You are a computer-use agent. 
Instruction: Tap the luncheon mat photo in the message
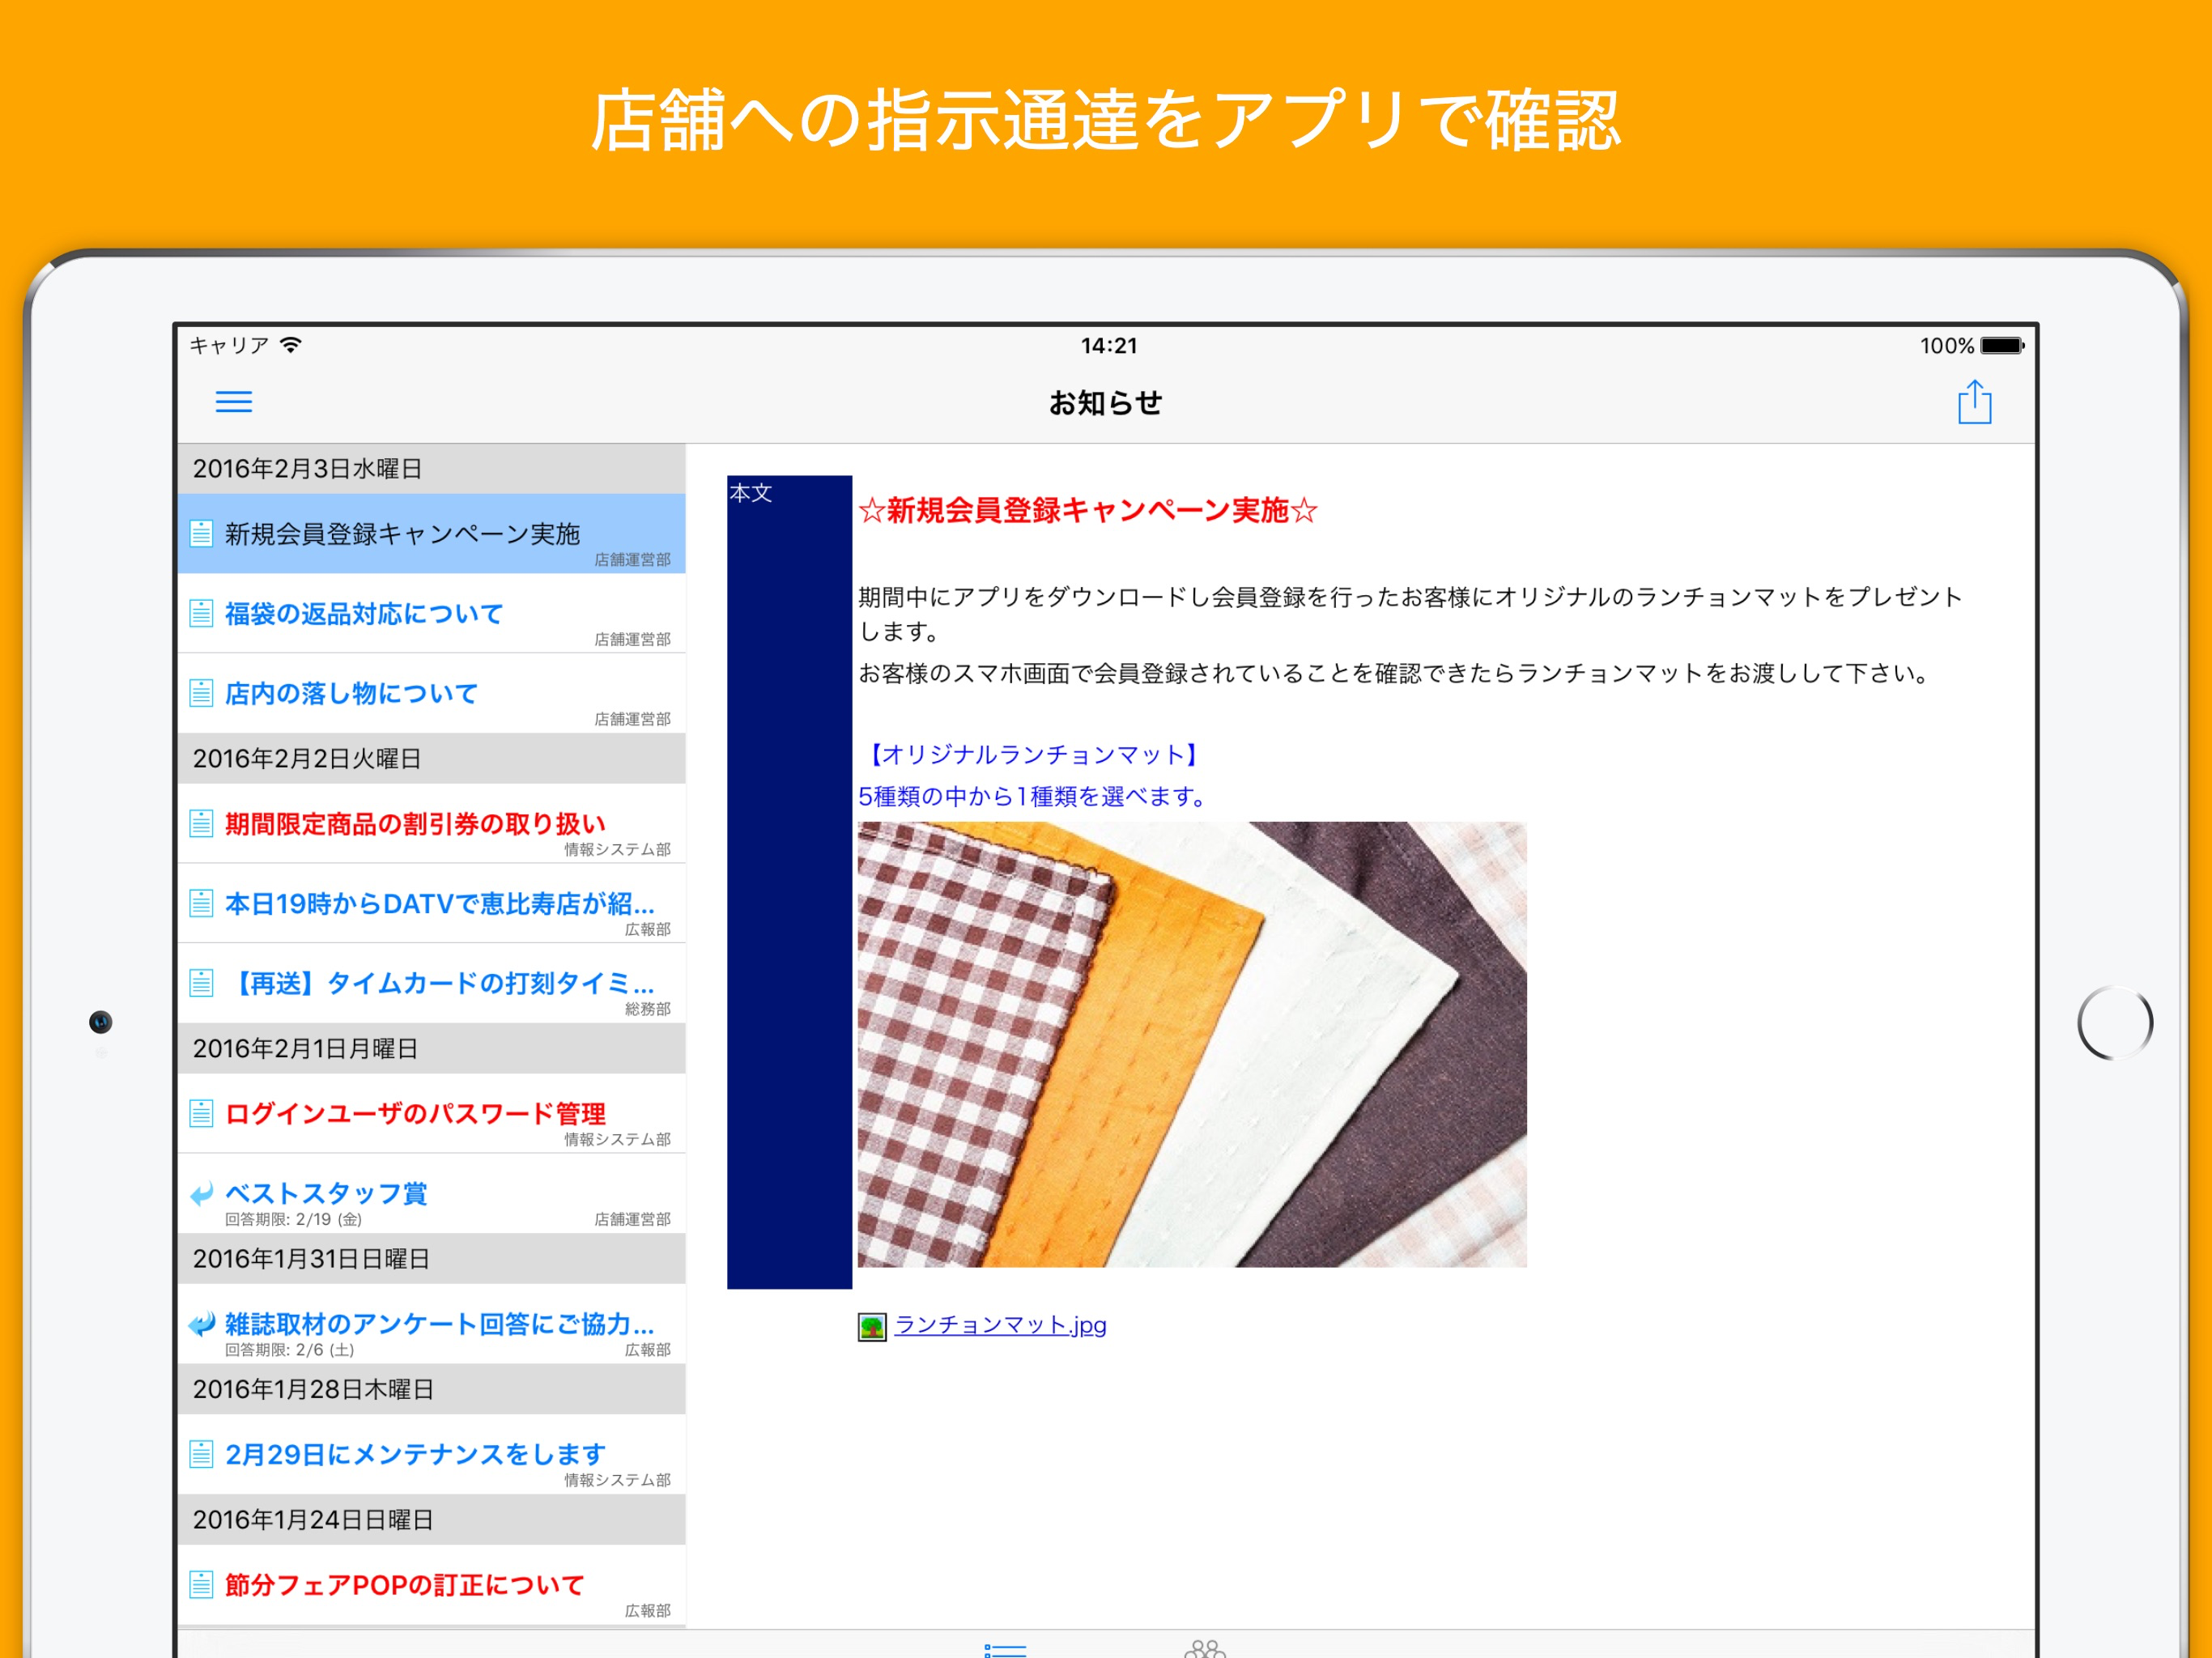1192,1045
